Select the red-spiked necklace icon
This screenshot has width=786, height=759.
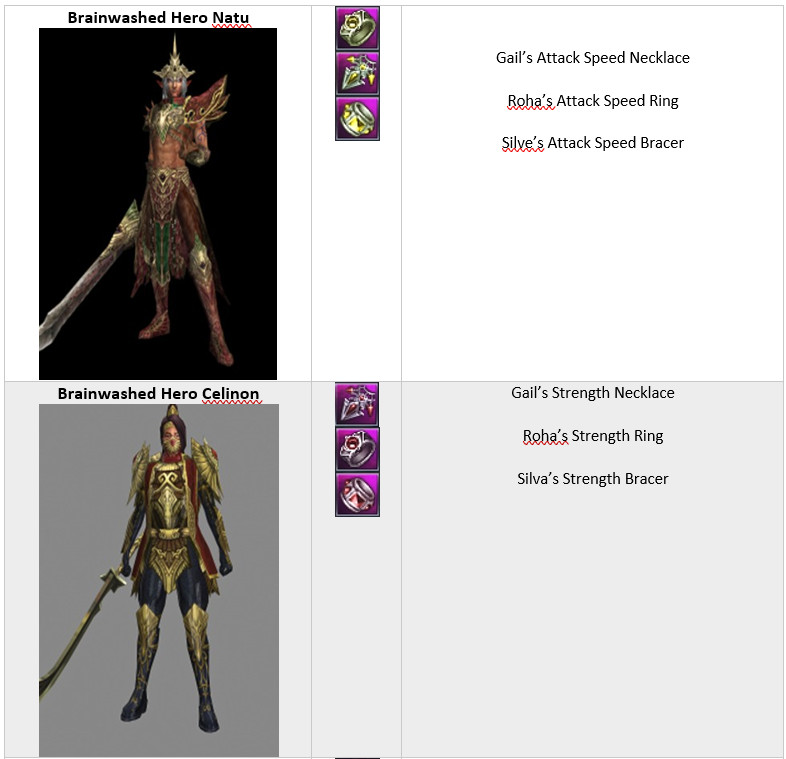click(x=357, y=404)
